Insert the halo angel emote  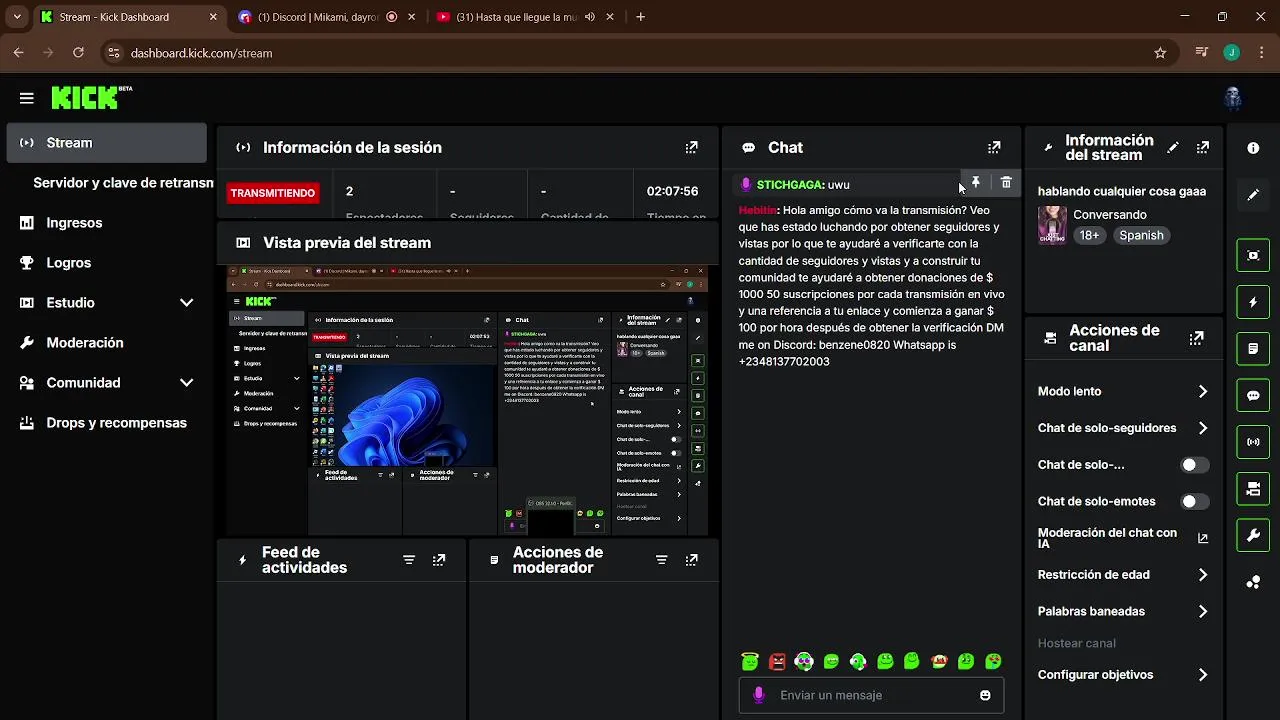[x=750, y=661]
